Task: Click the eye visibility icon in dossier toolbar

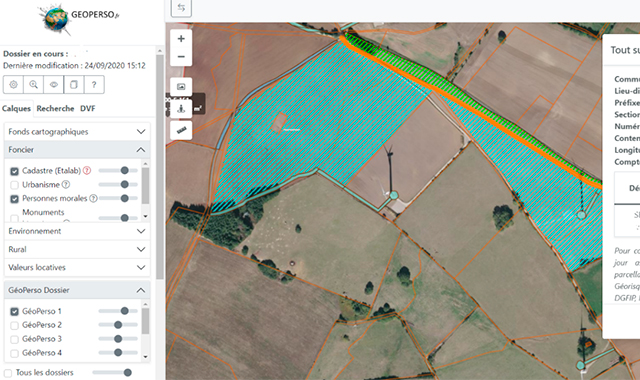Action: (x=53, y=84)
